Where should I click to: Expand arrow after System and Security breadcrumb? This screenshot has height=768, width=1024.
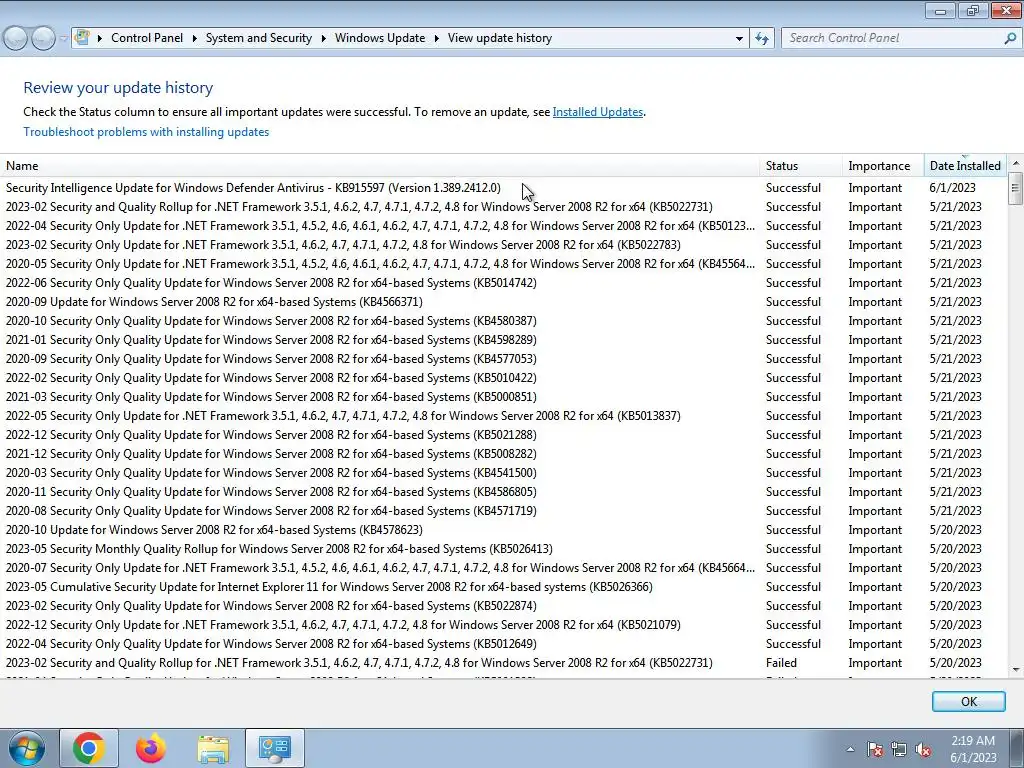(323, 38)
